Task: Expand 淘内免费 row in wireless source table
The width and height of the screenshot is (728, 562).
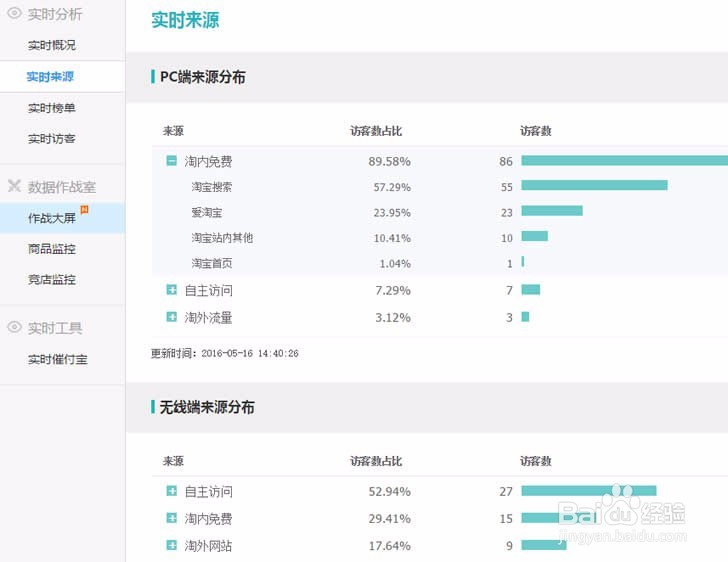Action: pos(171,518)
